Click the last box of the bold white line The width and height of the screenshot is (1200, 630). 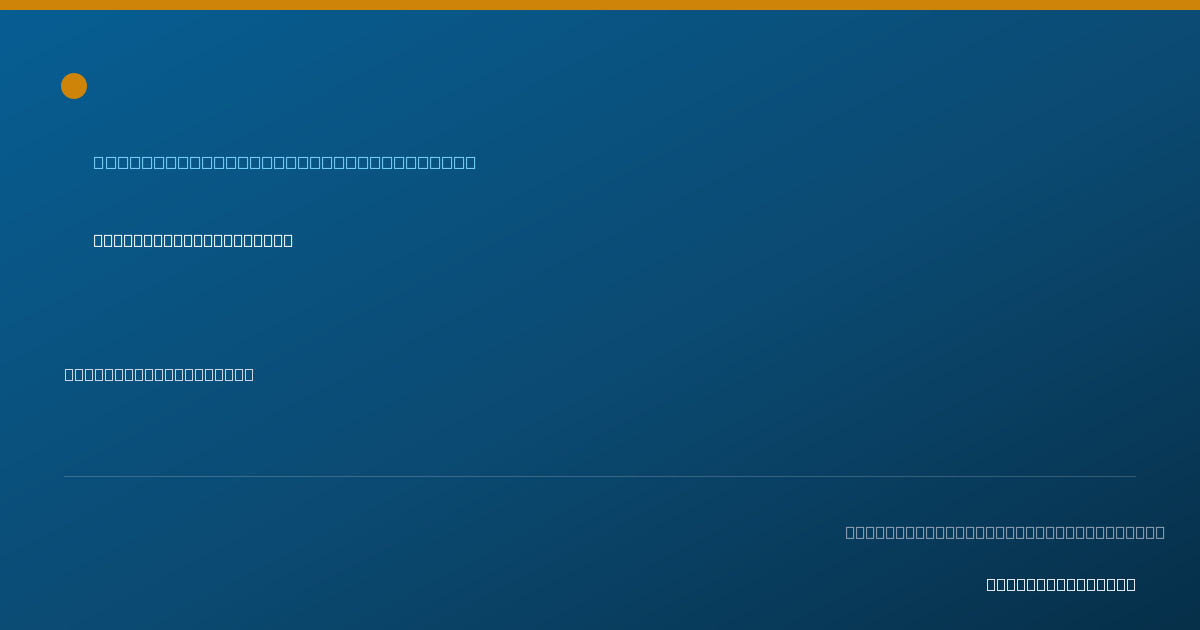[x=288, y=240]
